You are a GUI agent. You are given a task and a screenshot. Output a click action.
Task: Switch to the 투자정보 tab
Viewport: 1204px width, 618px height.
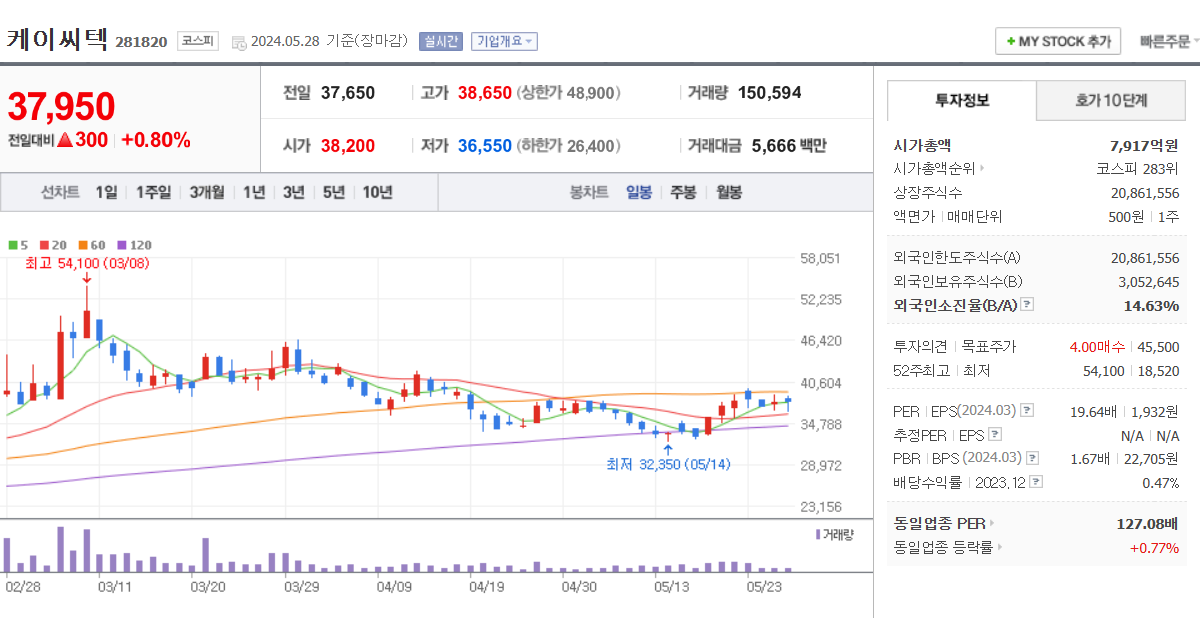coord(962,100)
